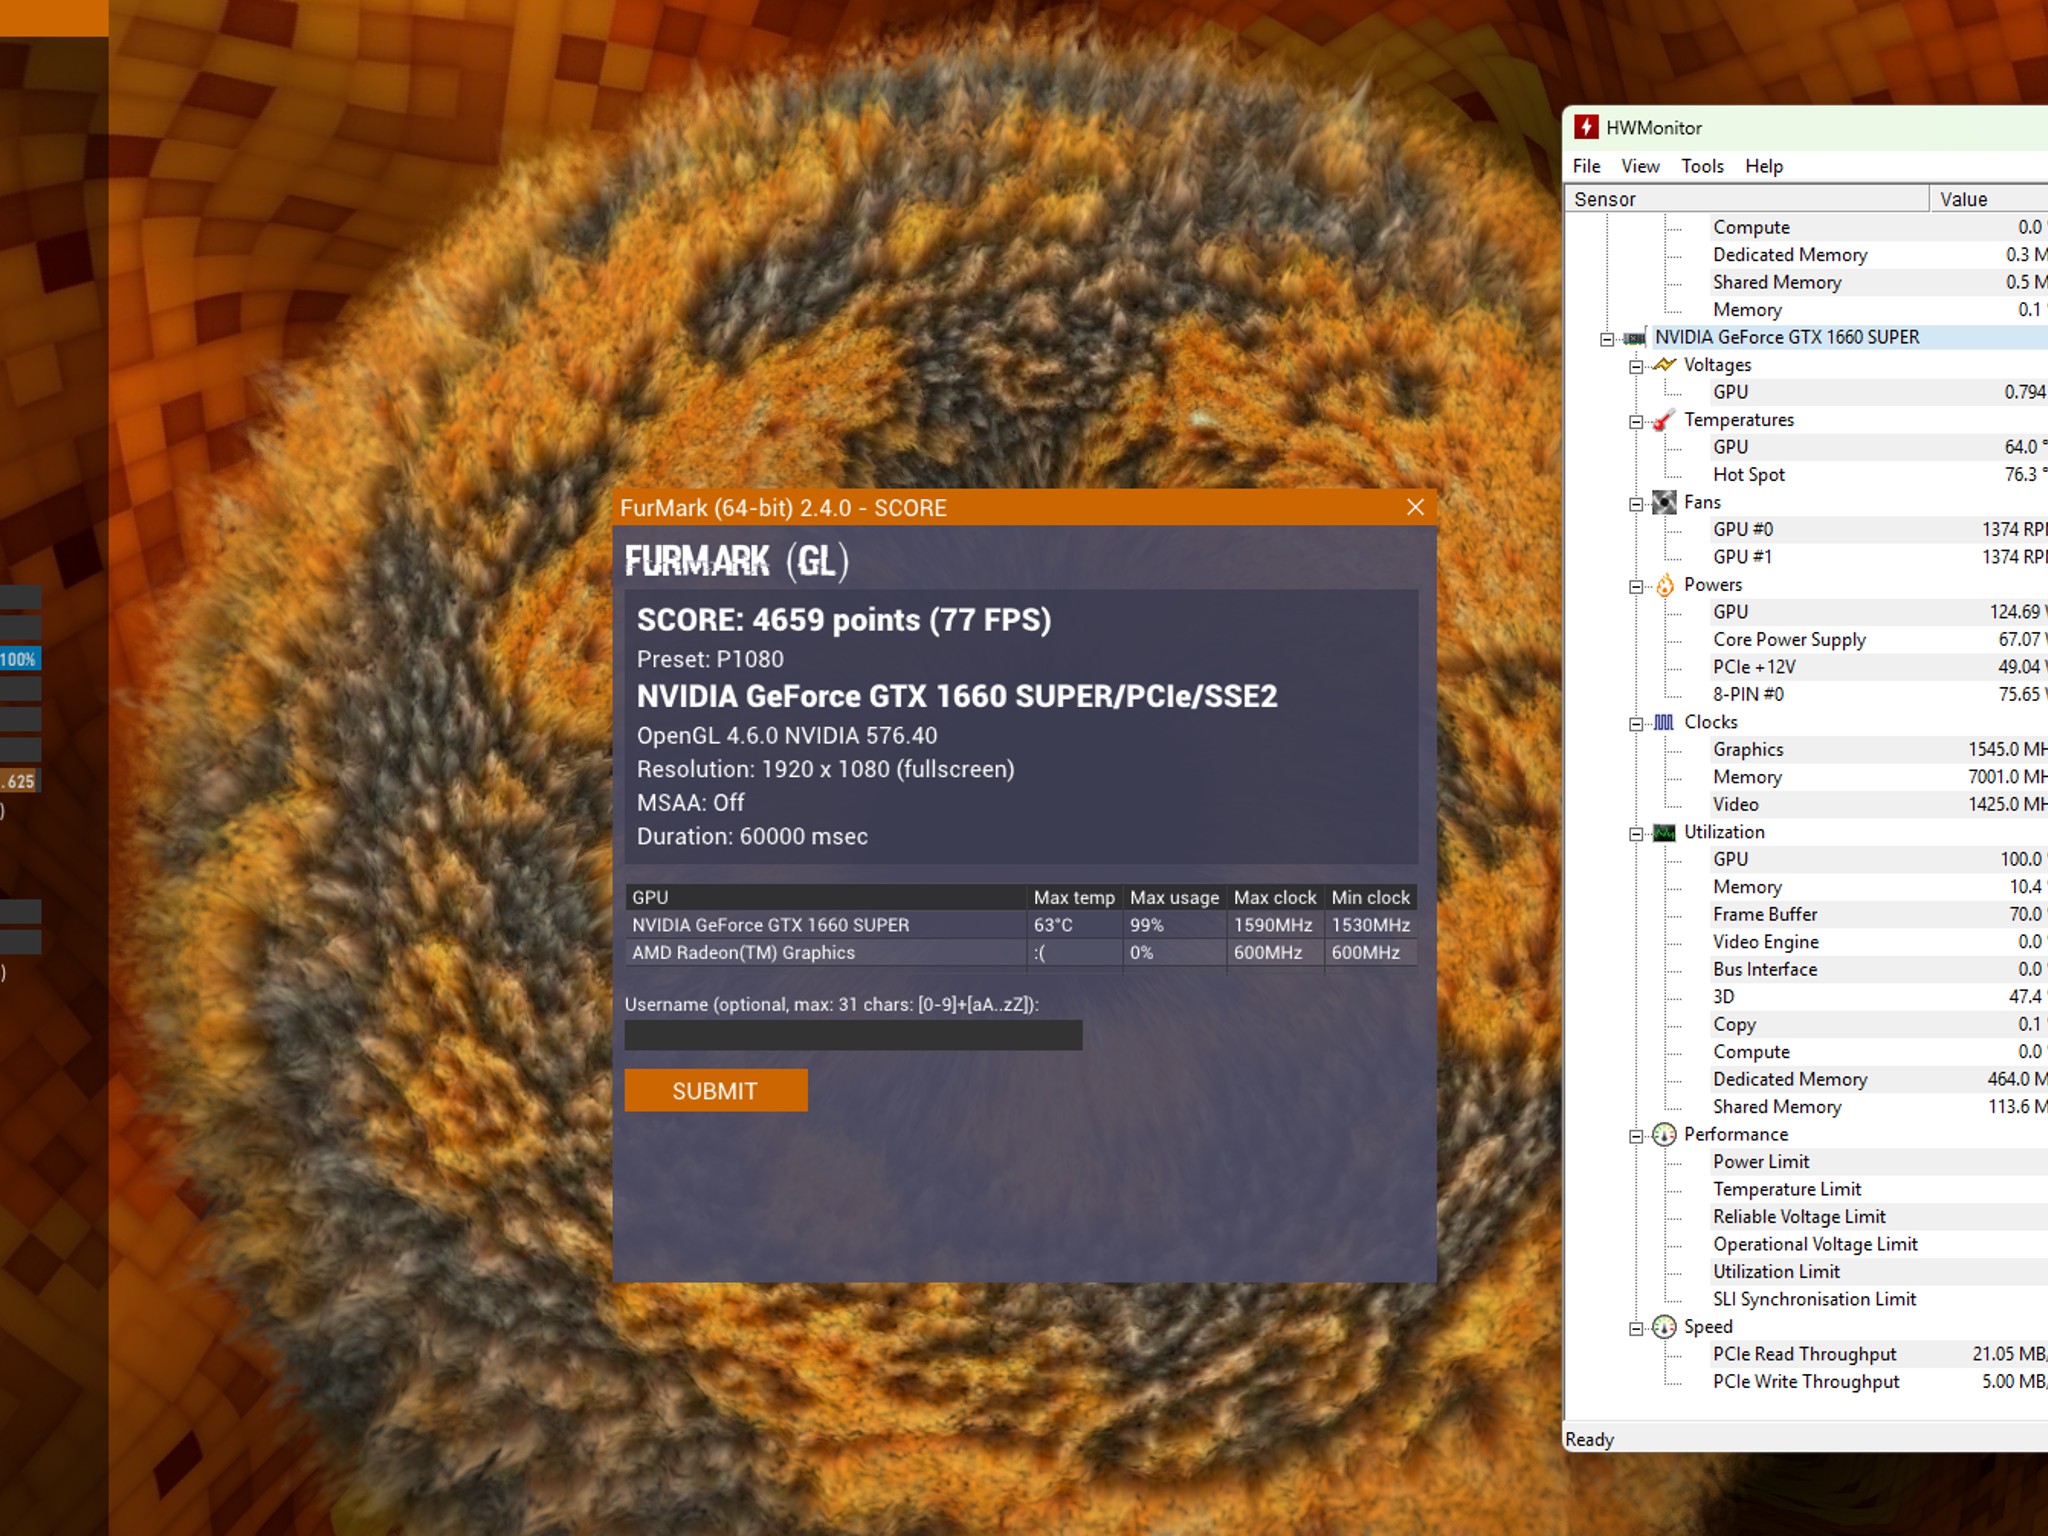Screen dimensions: 2048x1536
Task: Collapse the Powers tree section
Action: (1636, 587)
